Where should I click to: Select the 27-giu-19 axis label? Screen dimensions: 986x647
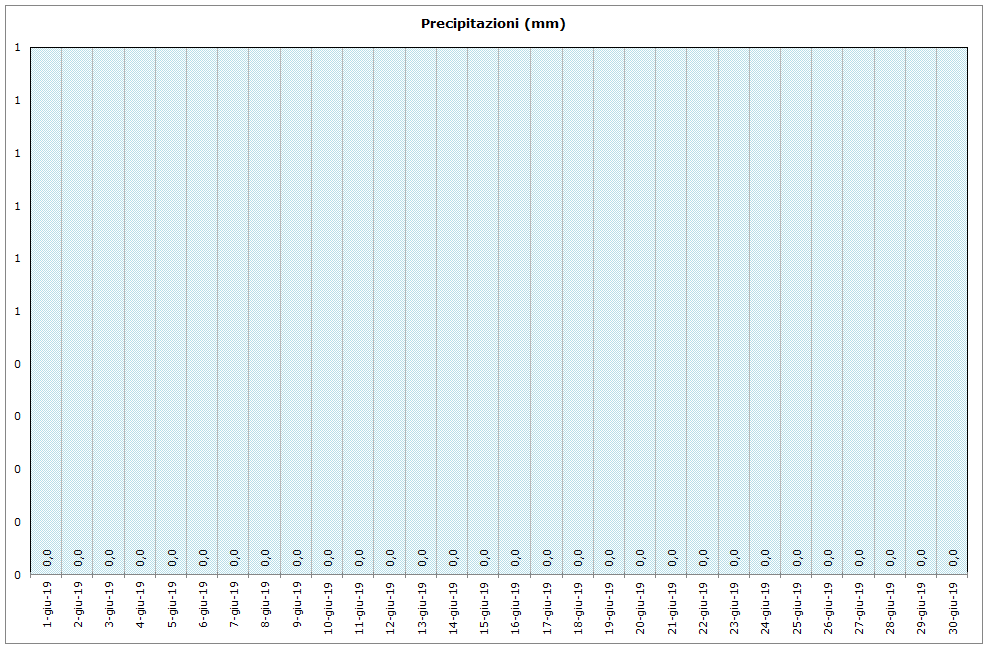[859, 607]
